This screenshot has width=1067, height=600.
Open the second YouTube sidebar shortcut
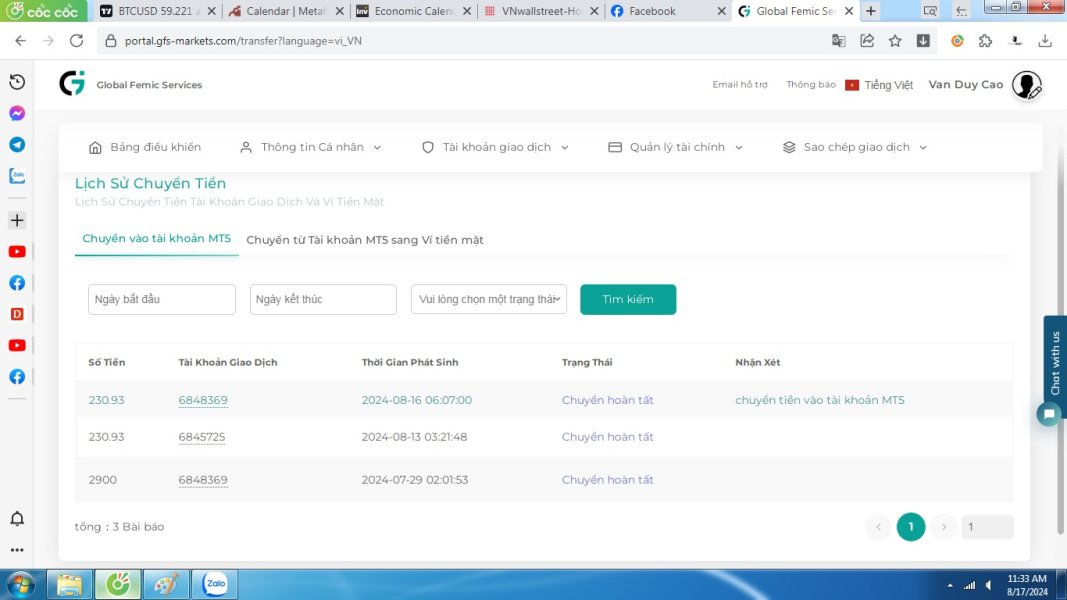click(17, 346)
